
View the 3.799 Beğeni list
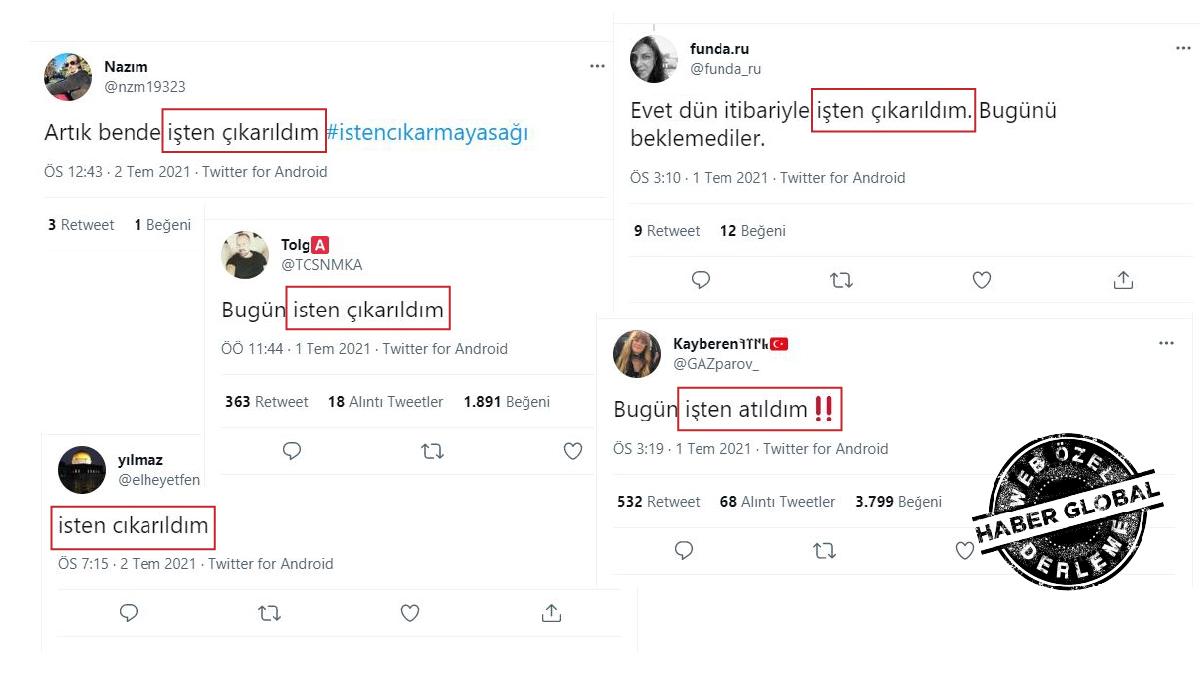tap(898, 502)
